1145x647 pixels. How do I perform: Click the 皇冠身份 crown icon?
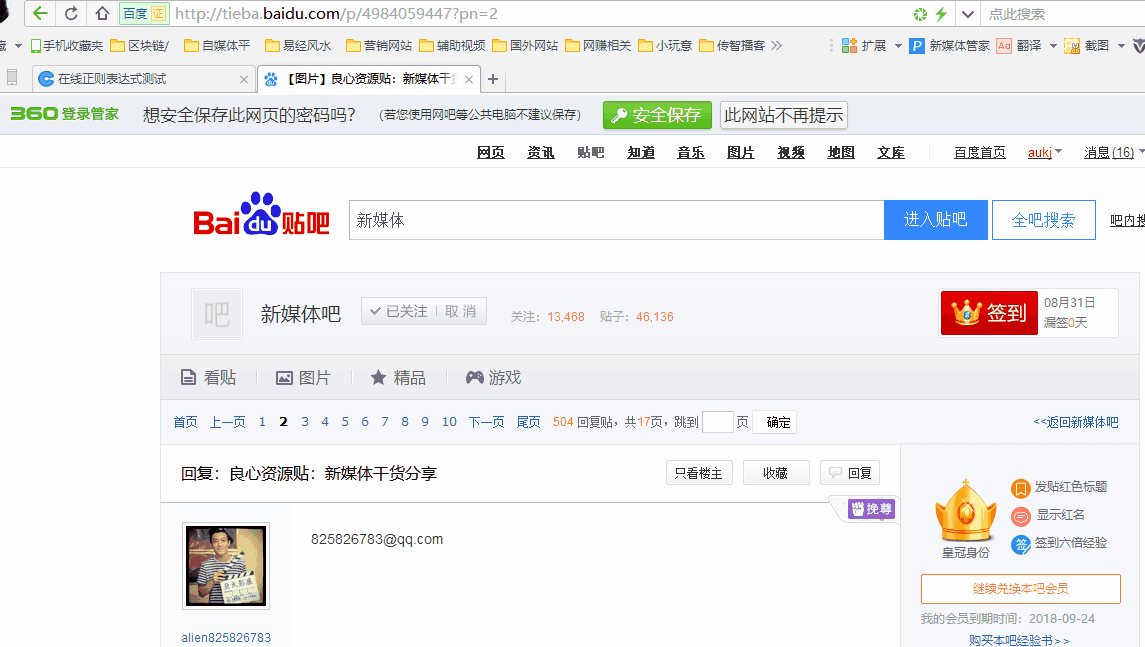965,511
